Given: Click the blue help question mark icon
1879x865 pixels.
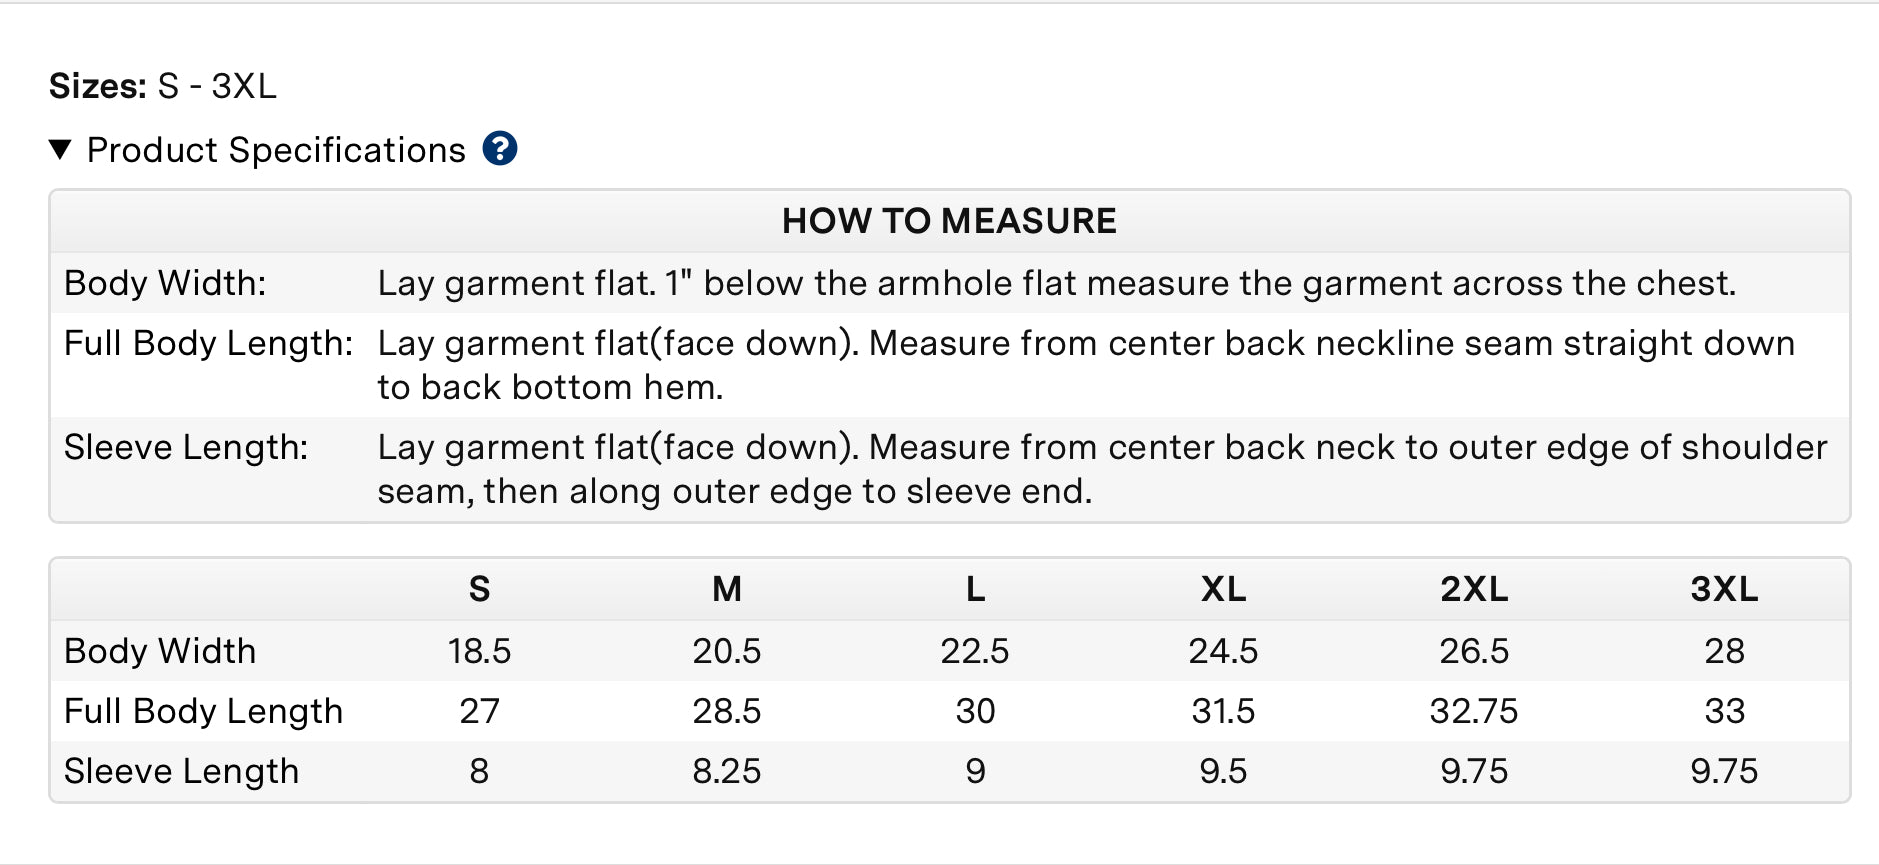Looking at the screenshot, I should (x=500, y=149).
